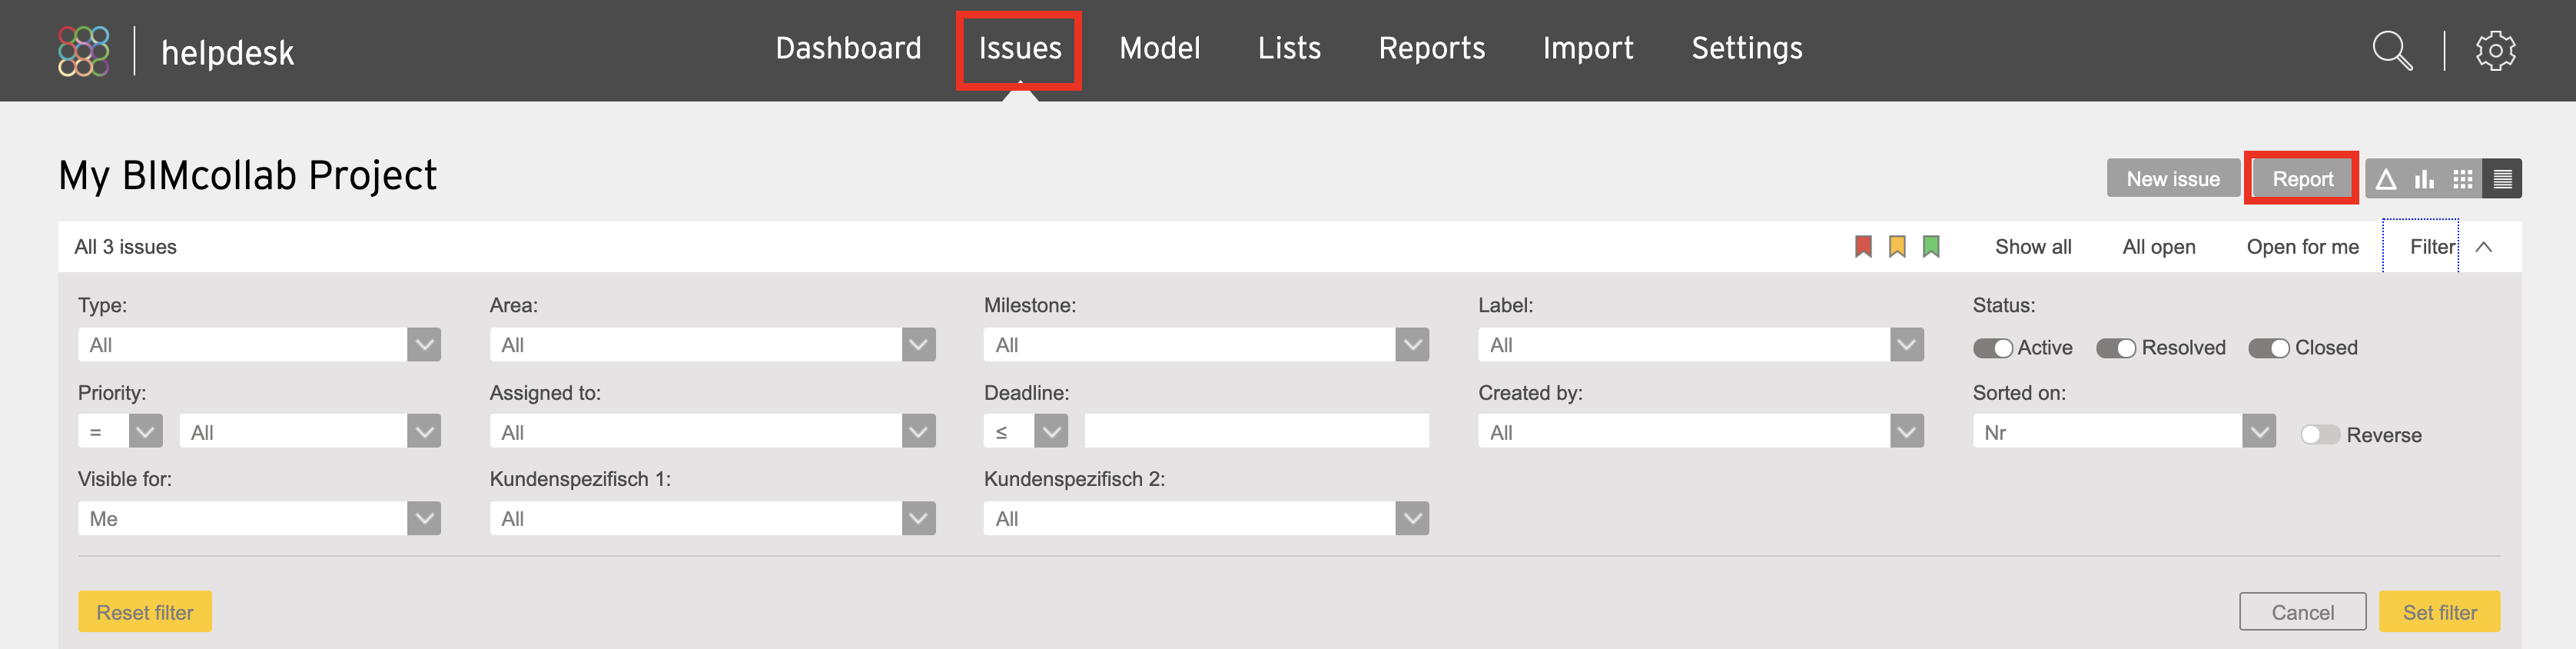This screenshot has height=649, width=2576.
Task: Toggle the Resolved status switch
Action: 2115,348
